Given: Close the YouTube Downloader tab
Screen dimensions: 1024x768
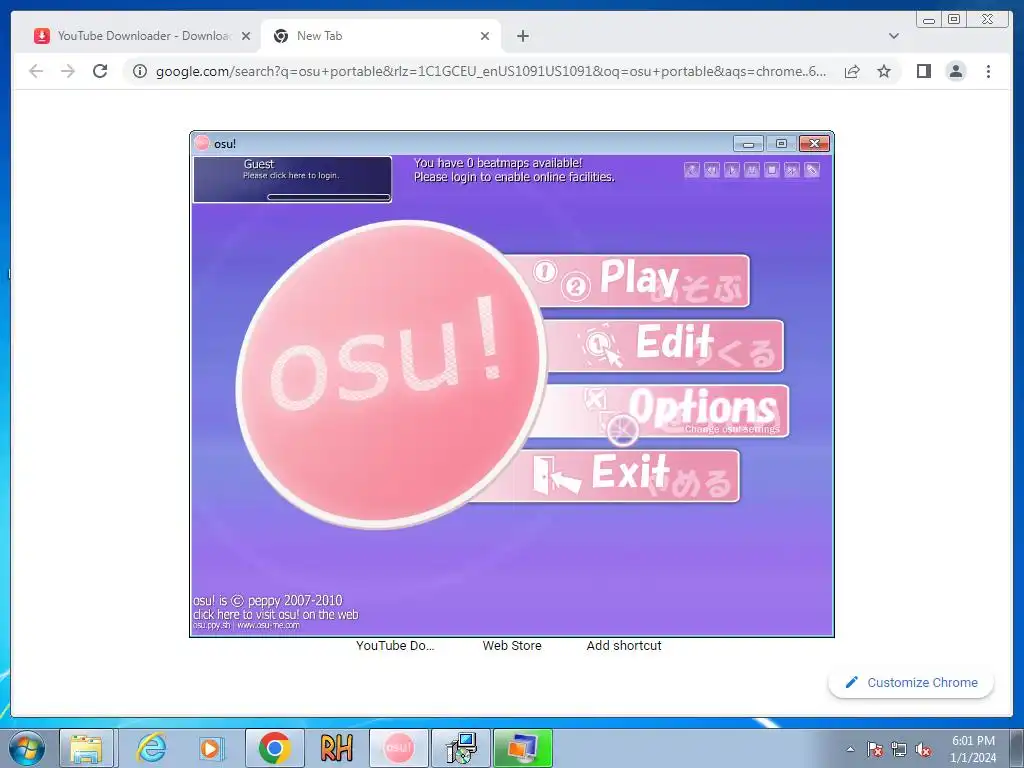Looking at the screenshot, I should [246, 36].
